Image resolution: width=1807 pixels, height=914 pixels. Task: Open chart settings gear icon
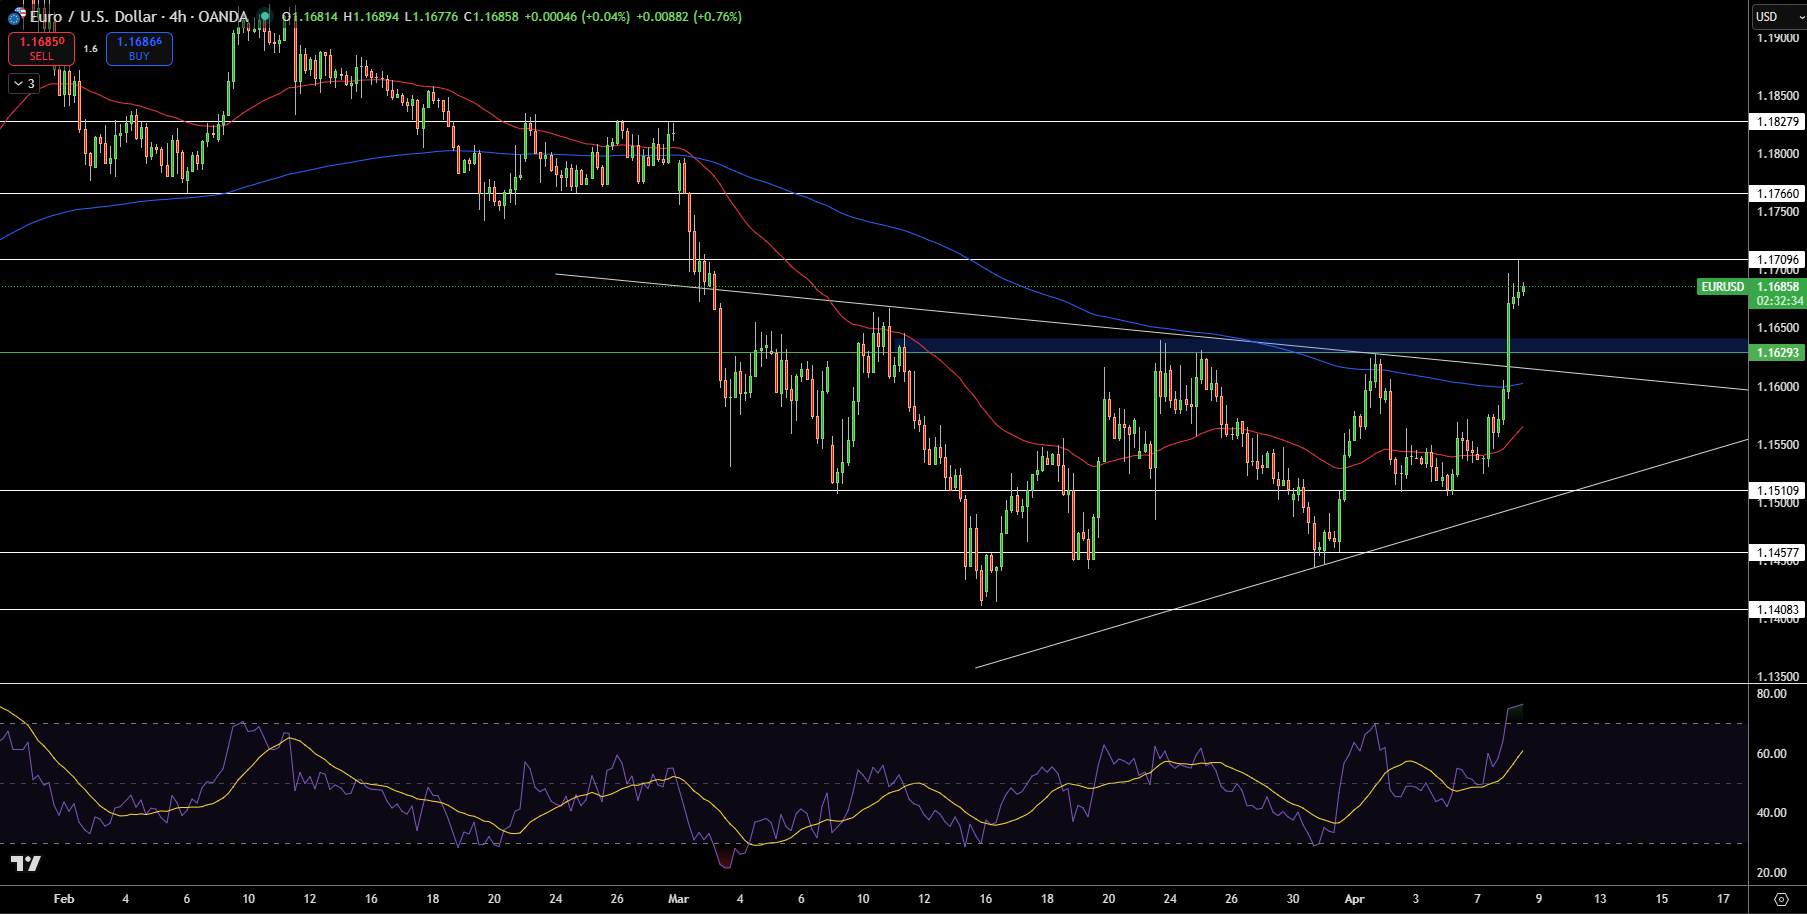click(x=1781, y=899)
